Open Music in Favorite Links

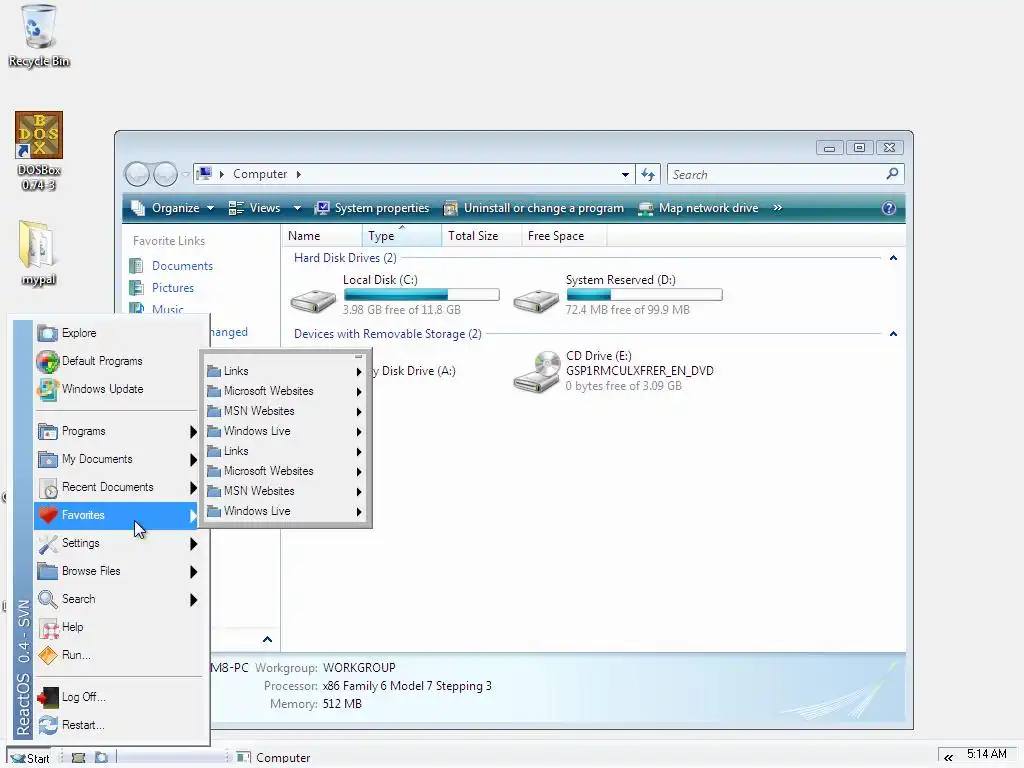168,309
